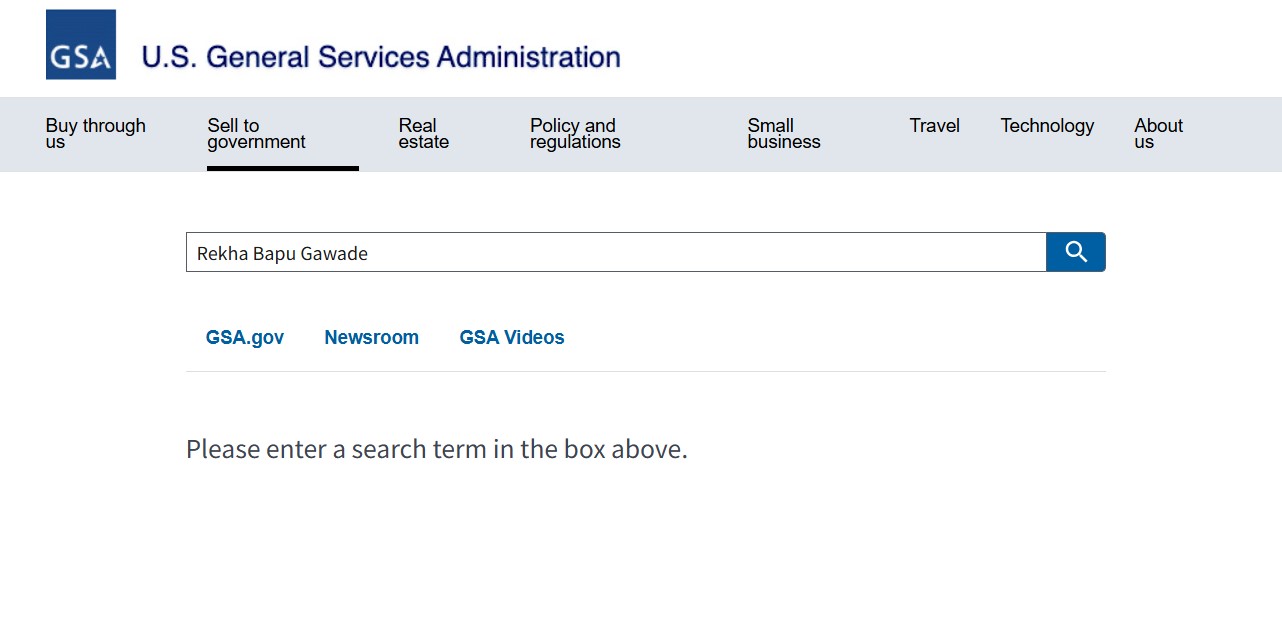Click the 'Please enter a search term' message

point(436,450)
